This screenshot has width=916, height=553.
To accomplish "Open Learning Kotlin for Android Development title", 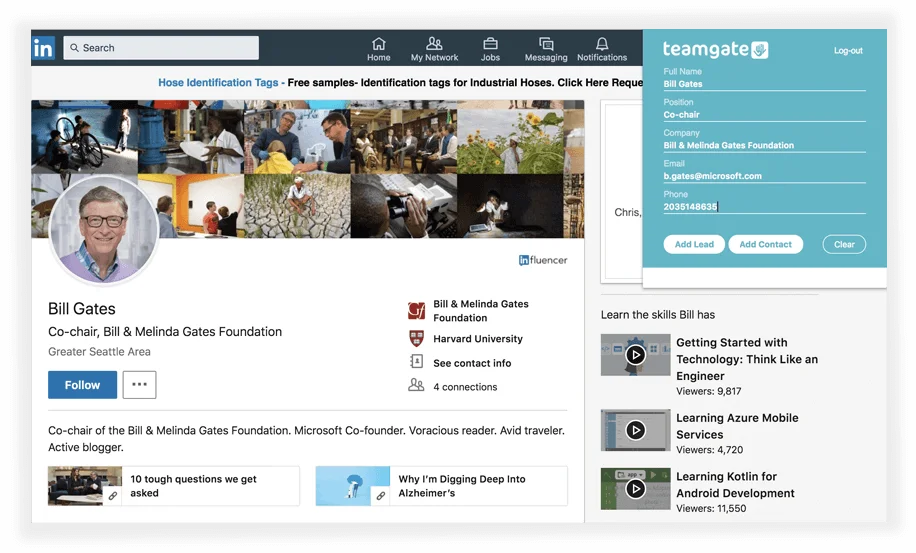I will tap(735, 485).
